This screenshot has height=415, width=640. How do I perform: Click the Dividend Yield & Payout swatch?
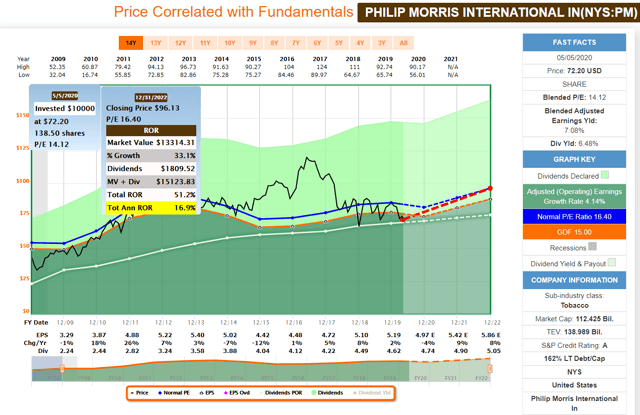click(x=611, y=262)
